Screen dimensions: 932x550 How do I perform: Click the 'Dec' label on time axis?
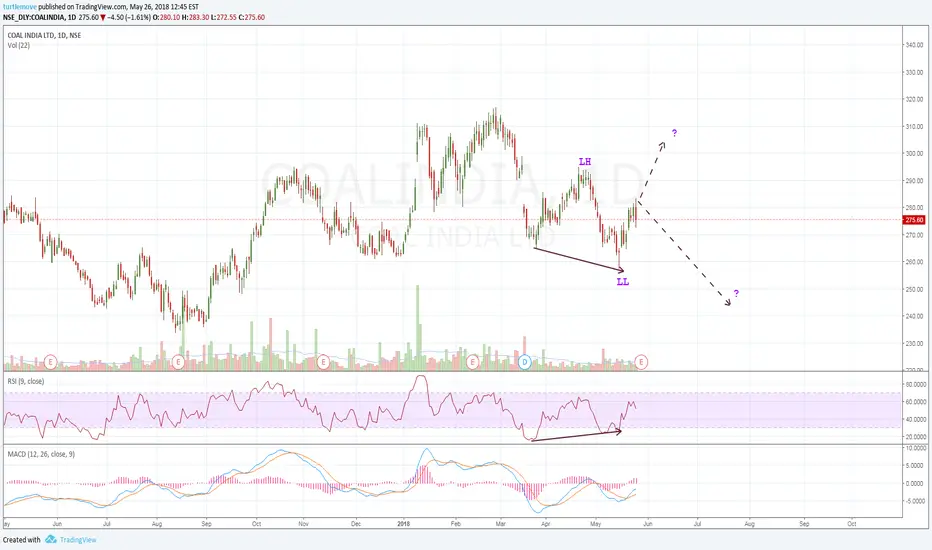[x=355, y=524]
